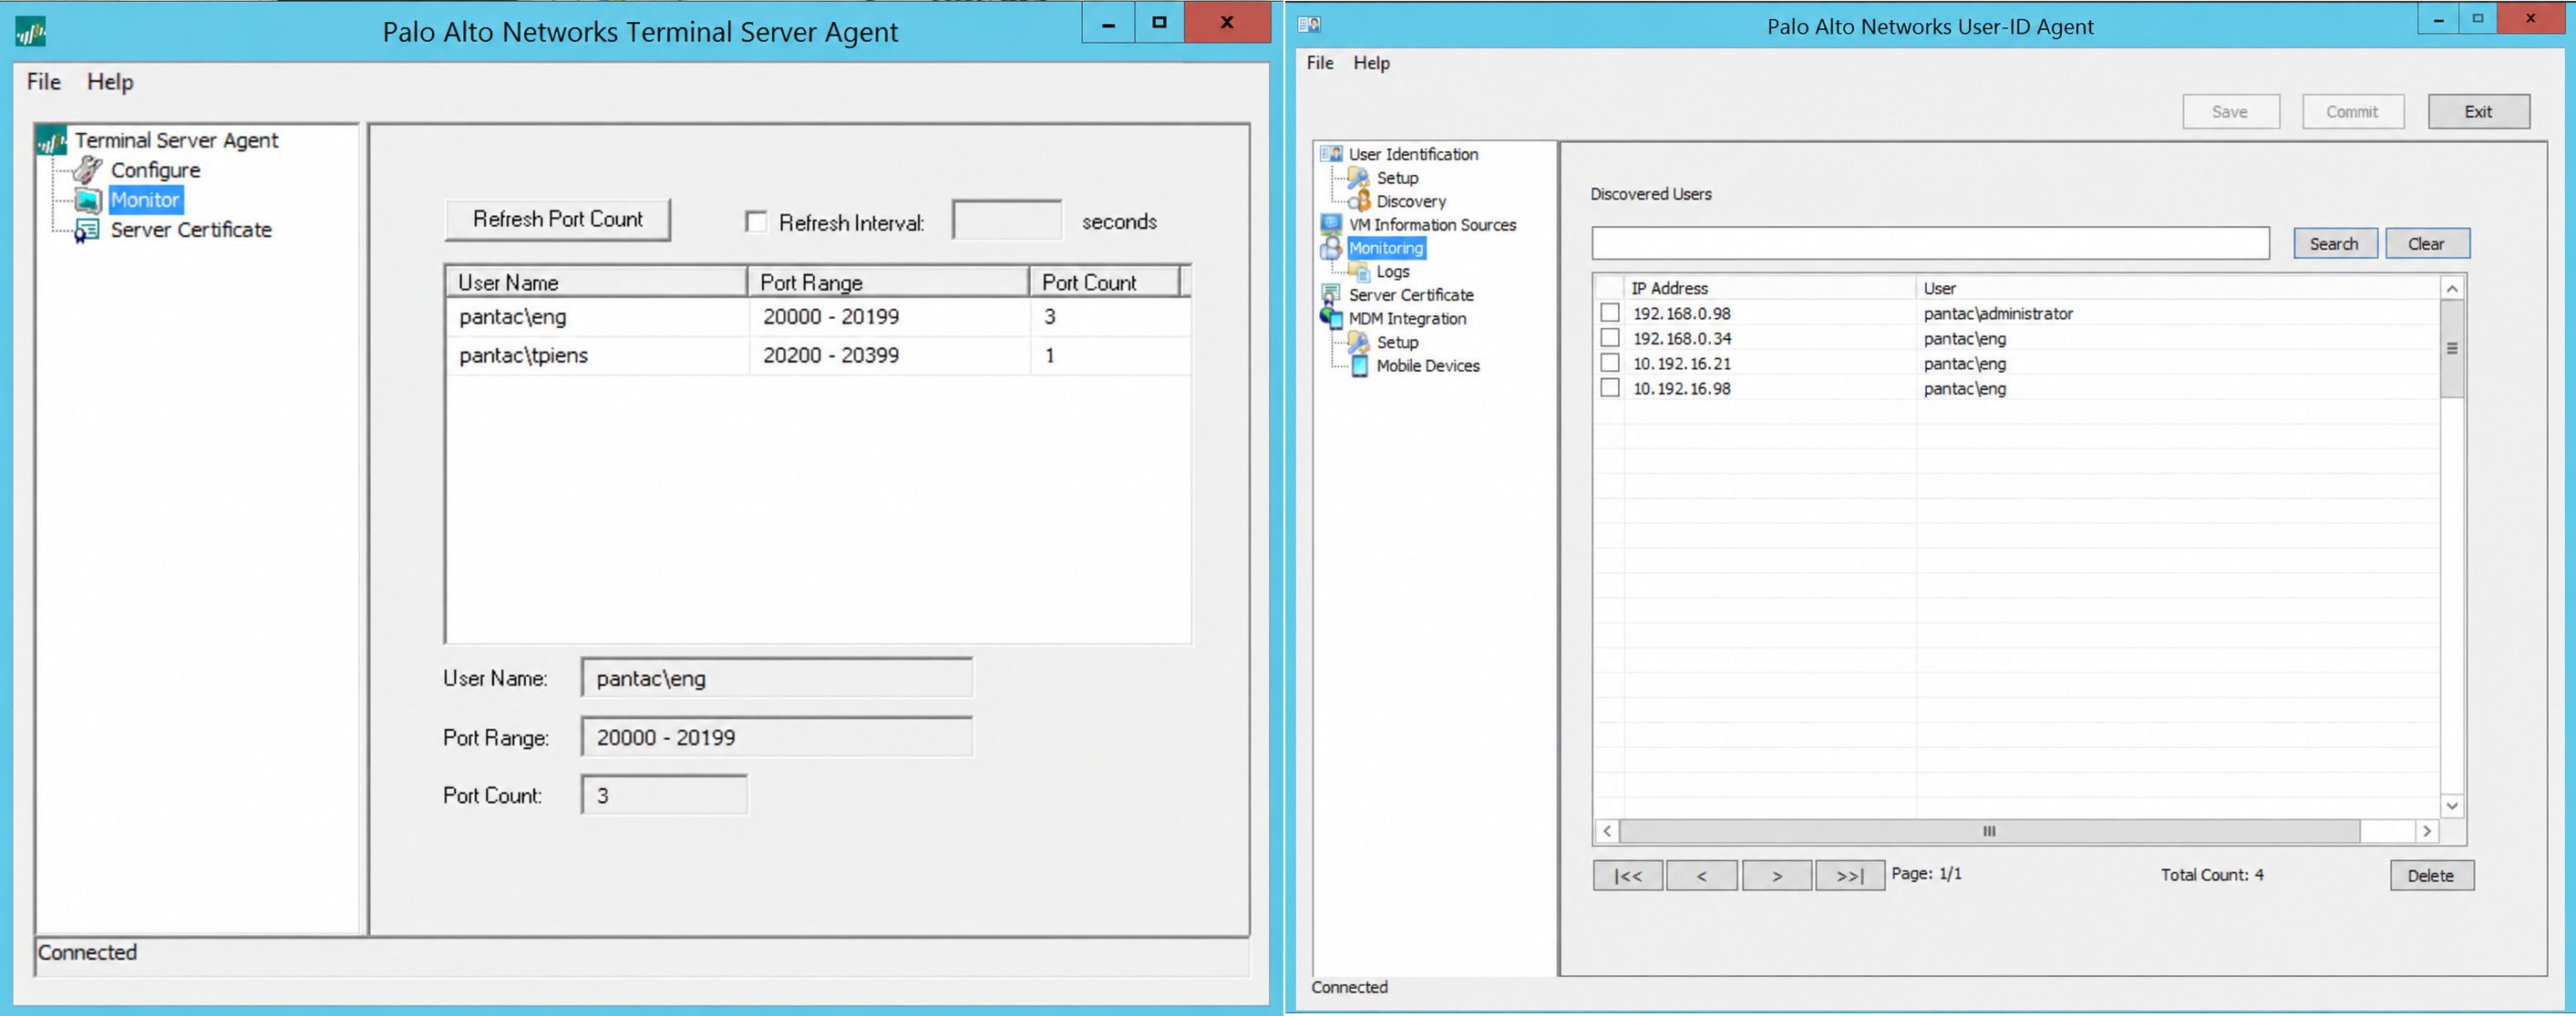Open Help menu in Terminal Server Agent

click(110, 82)
